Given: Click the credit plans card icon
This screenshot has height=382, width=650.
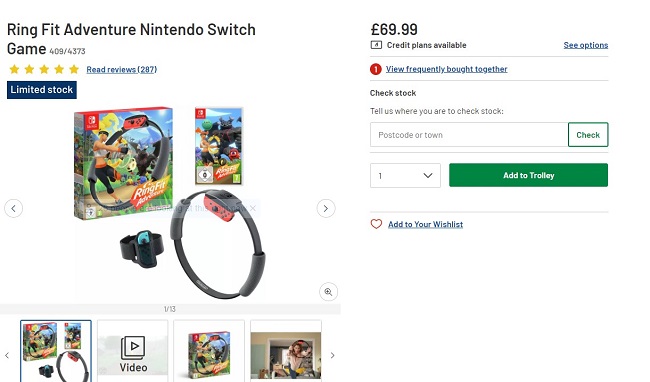Looking at the screenshot, I should click(376, 45).
